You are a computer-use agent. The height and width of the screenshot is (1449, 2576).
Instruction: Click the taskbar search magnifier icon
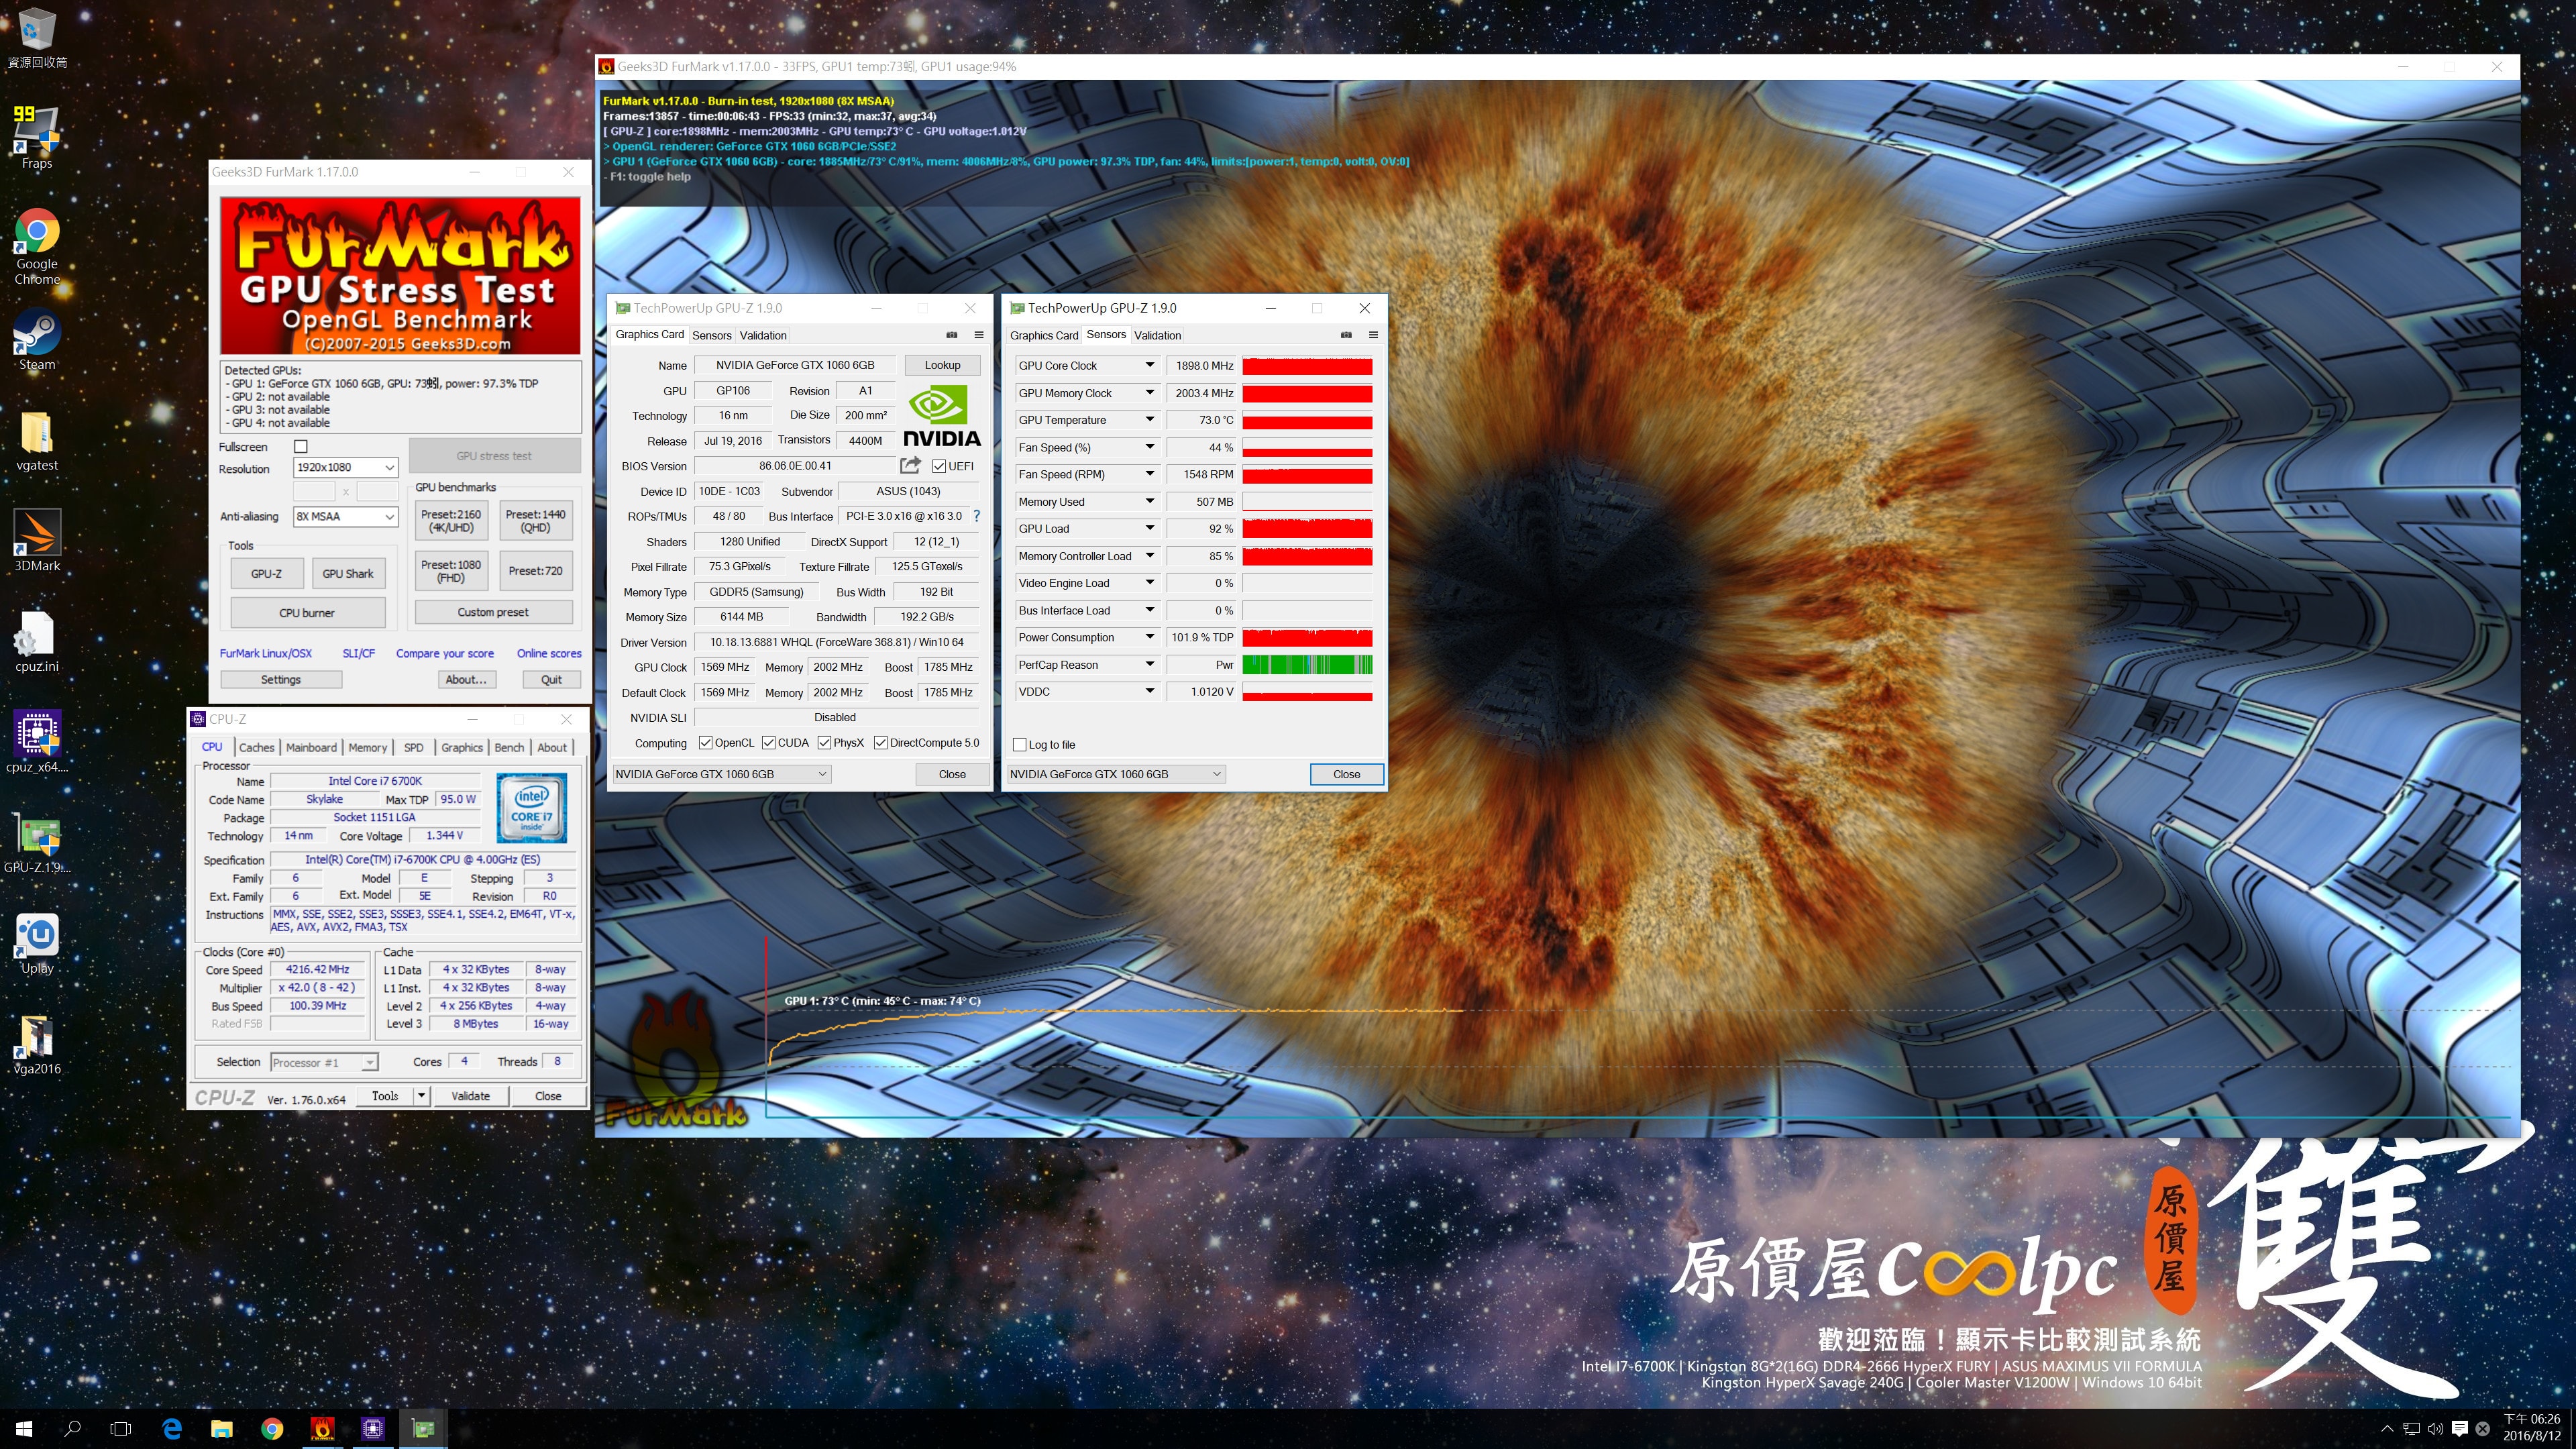pos(72,1429)
